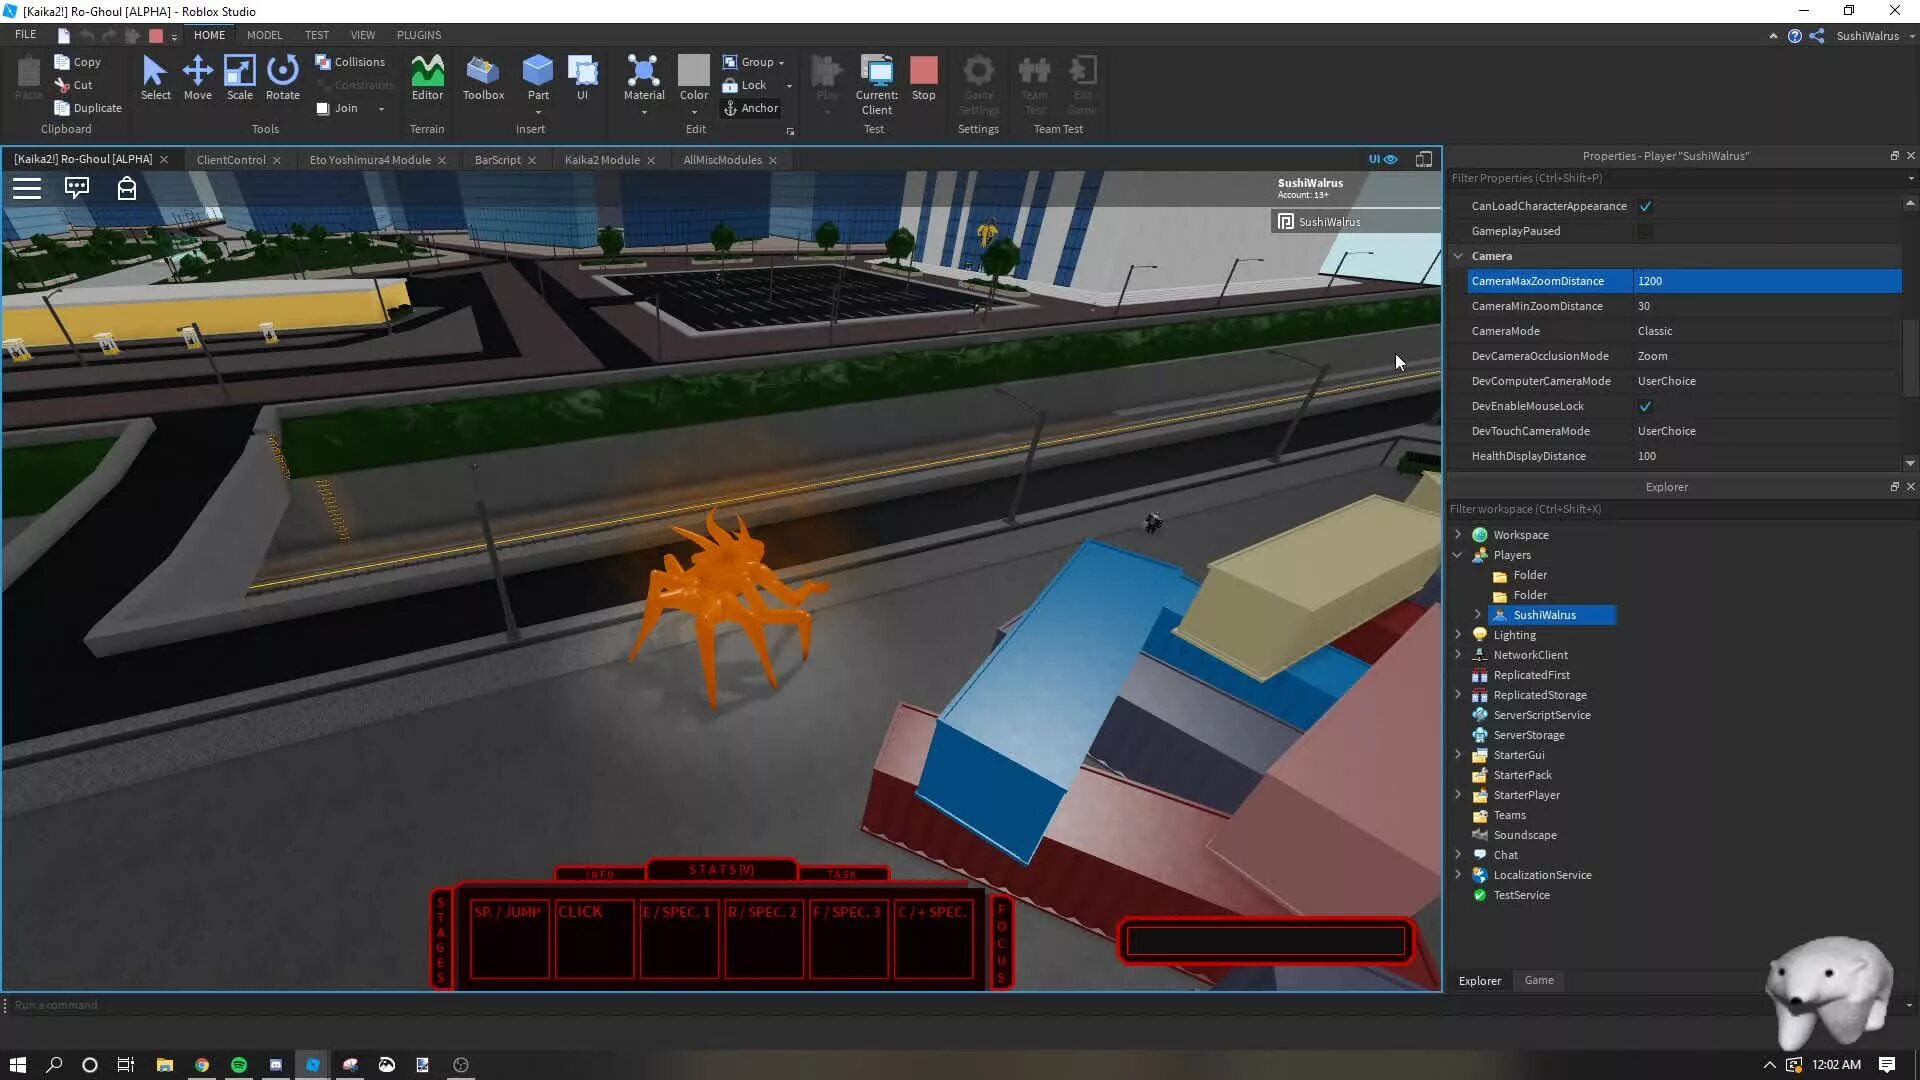Open the in-game chat icon

[x=77, y=188]
